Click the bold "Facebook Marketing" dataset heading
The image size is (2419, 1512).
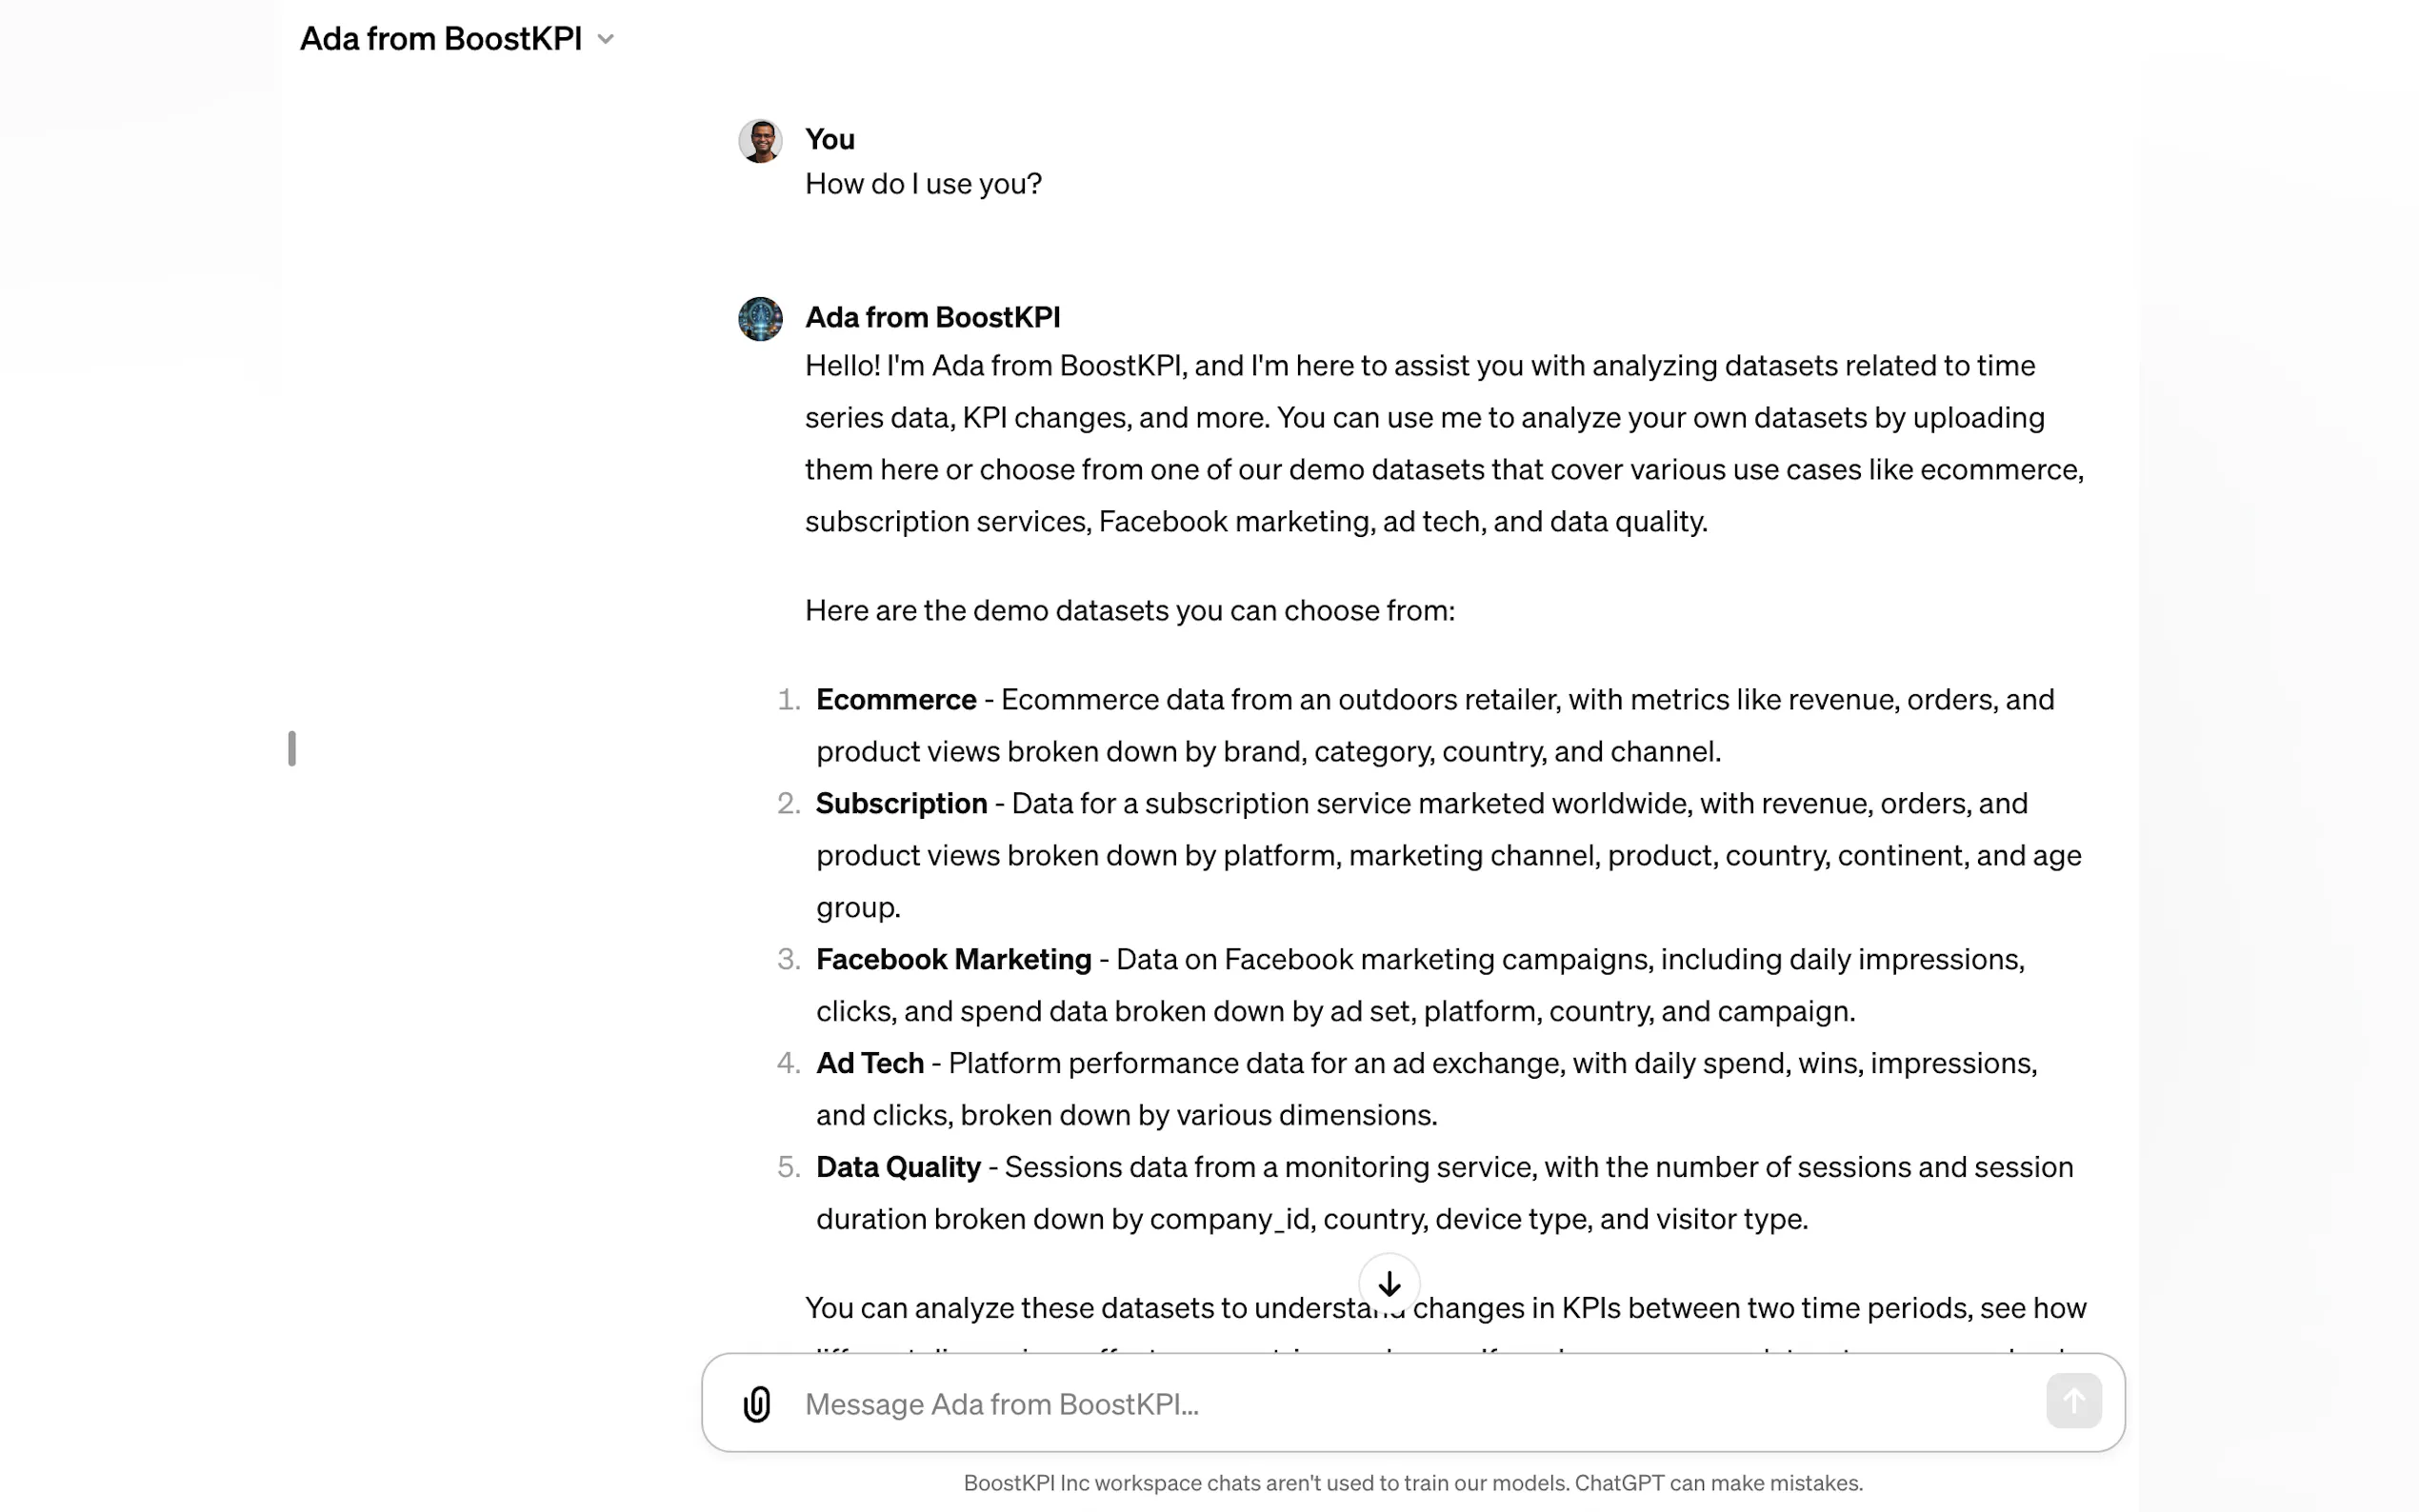click(x=953, y=959)
